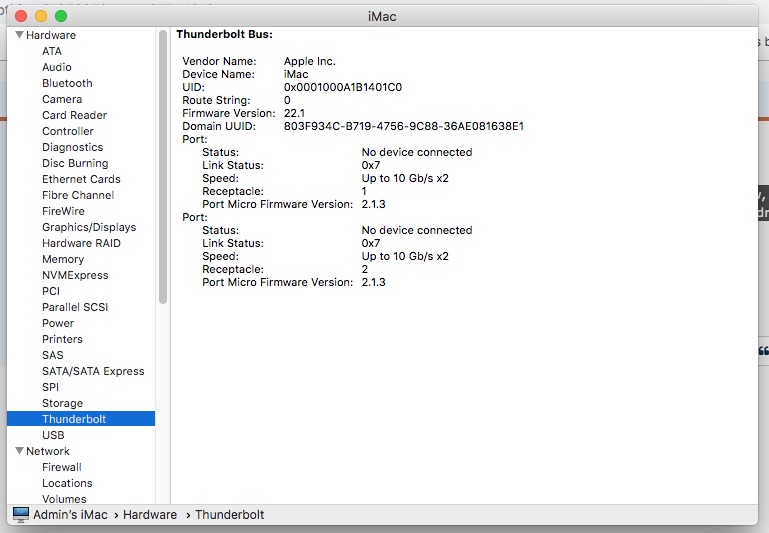Collapse the Hardware section triangle

pos(20,35)
